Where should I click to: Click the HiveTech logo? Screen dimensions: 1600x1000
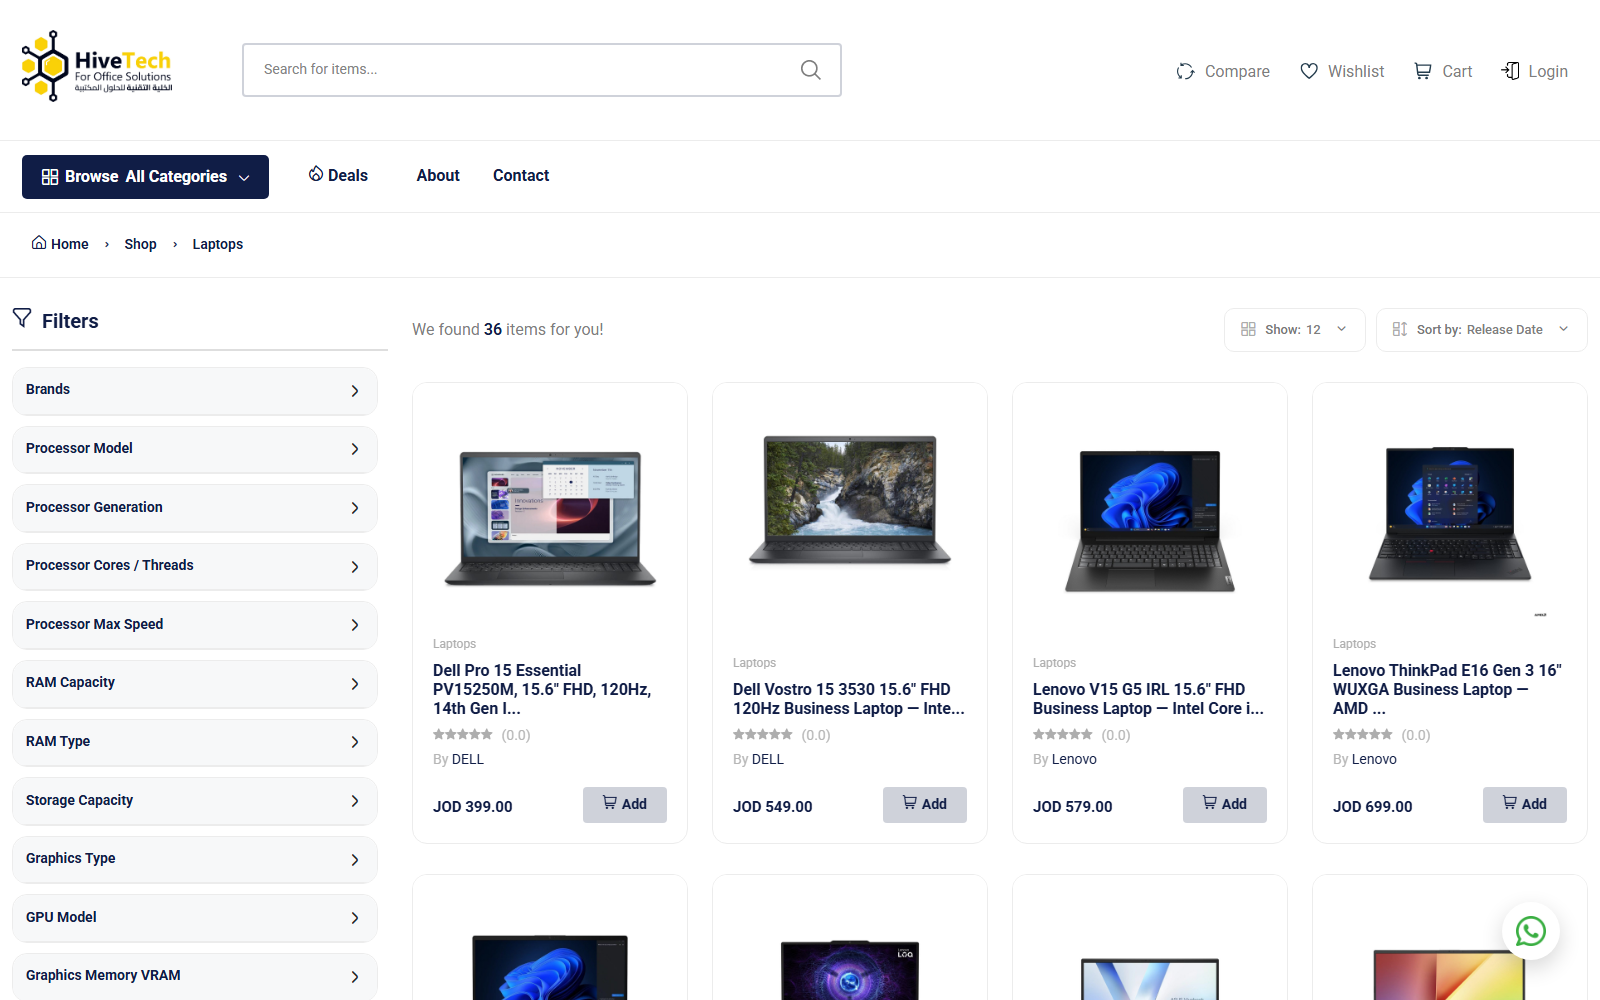point(97,67)
